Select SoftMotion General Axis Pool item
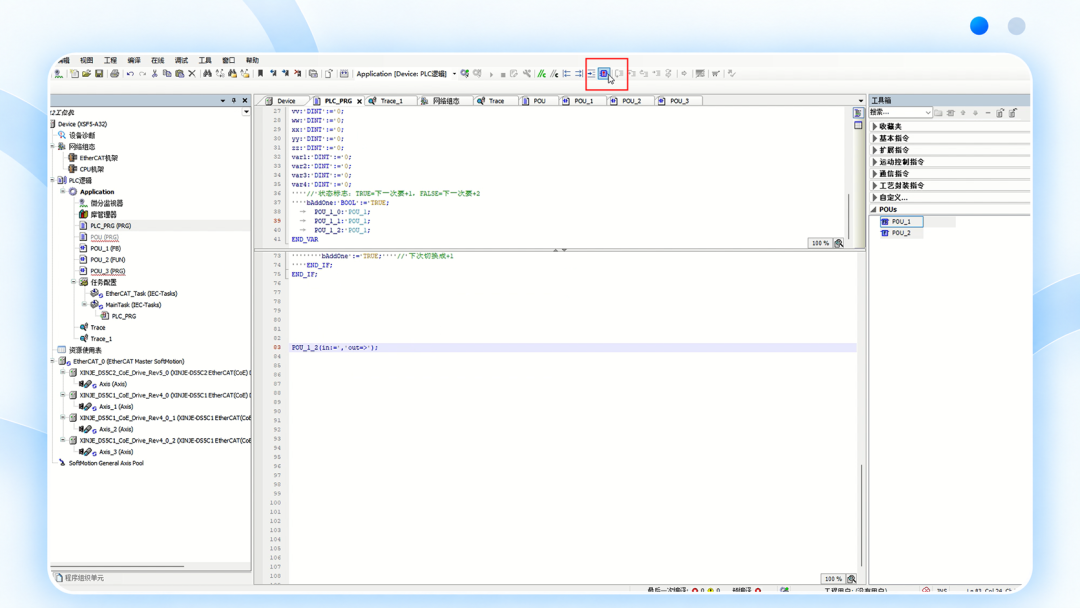Image resolution: width=1080 pixels, height=608 pixels. point(106,463)
